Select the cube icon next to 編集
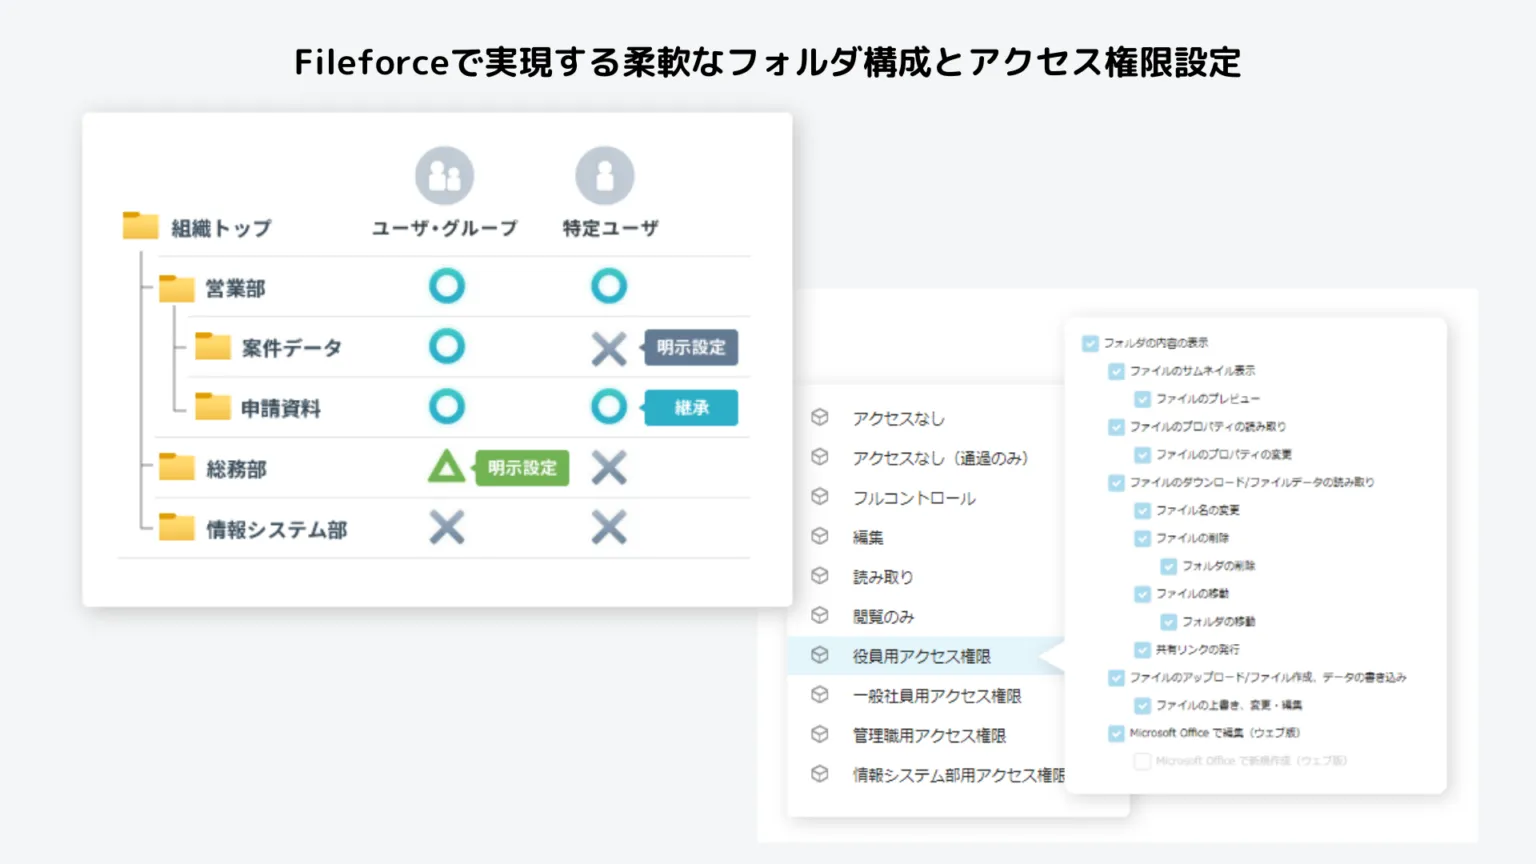Image resolution: width=1536 pixels, height=864 pixels. pos(820,537)
